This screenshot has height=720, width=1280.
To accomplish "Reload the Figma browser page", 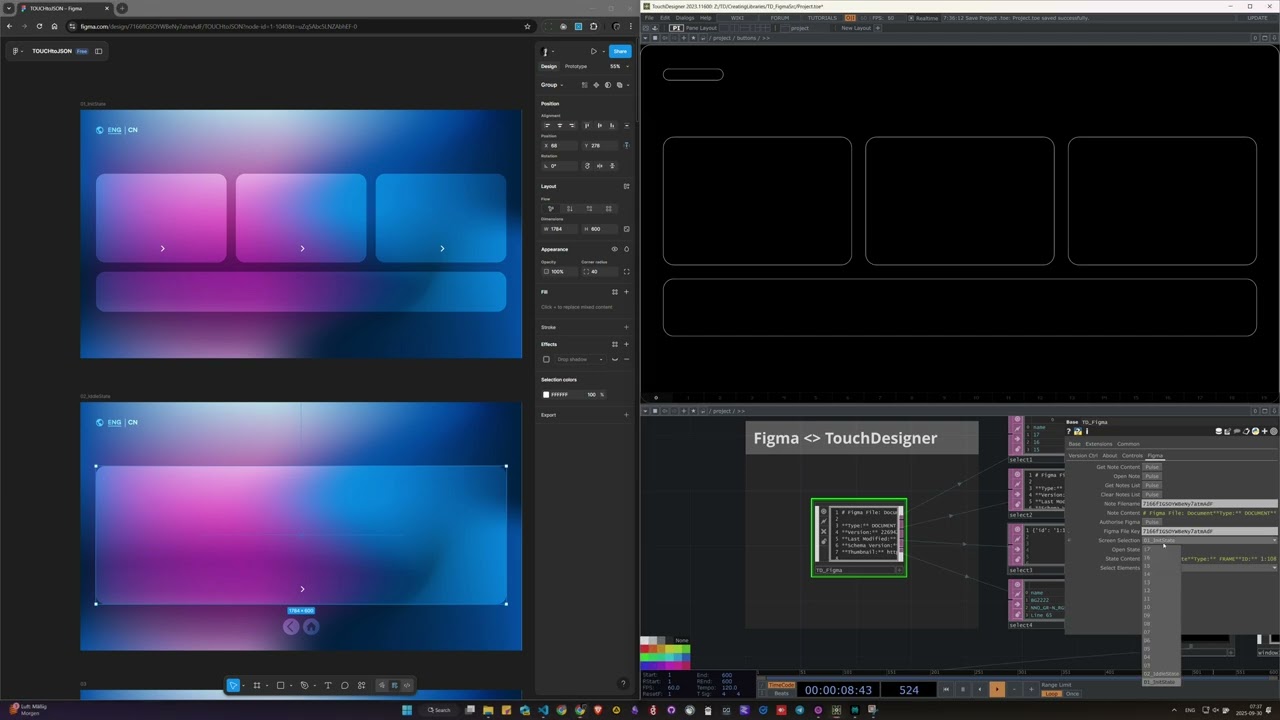I will click(40, 26).
